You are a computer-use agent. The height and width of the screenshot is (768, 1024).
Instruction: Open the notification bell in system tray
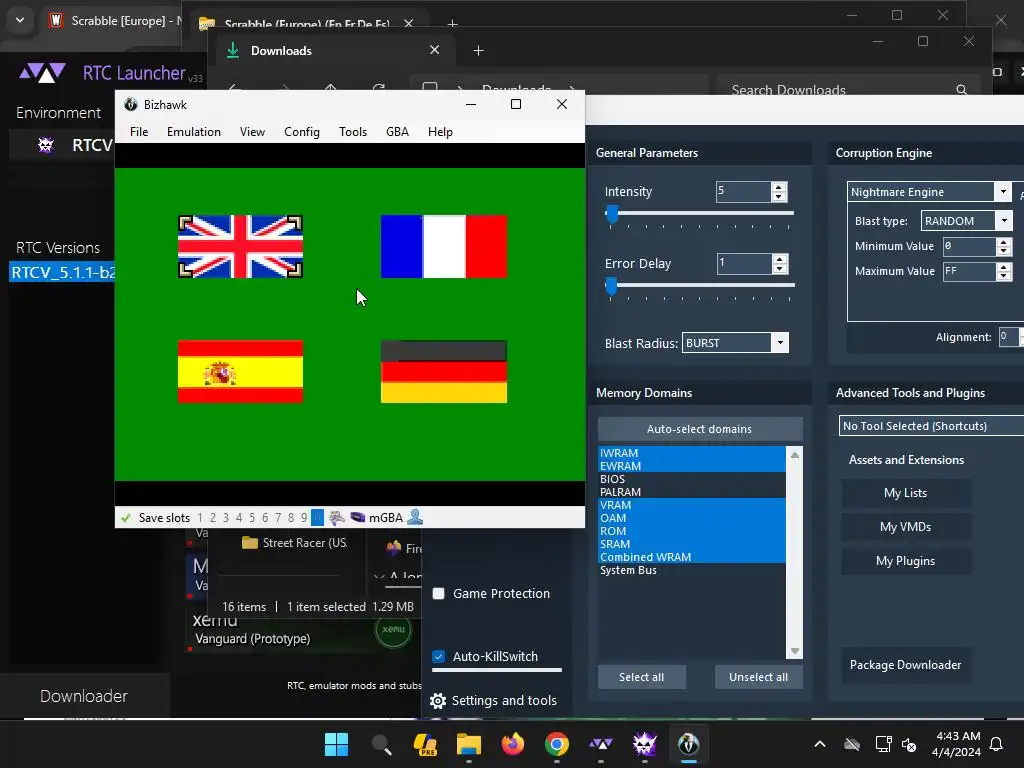pyautogui.click(x=997, y=744)
